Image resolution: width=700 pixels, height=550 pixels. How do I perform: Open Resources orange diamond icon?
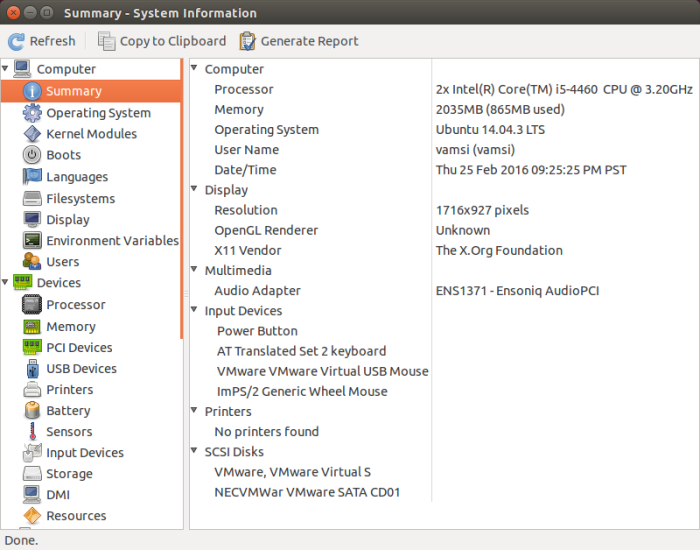[x=32, y=516]
